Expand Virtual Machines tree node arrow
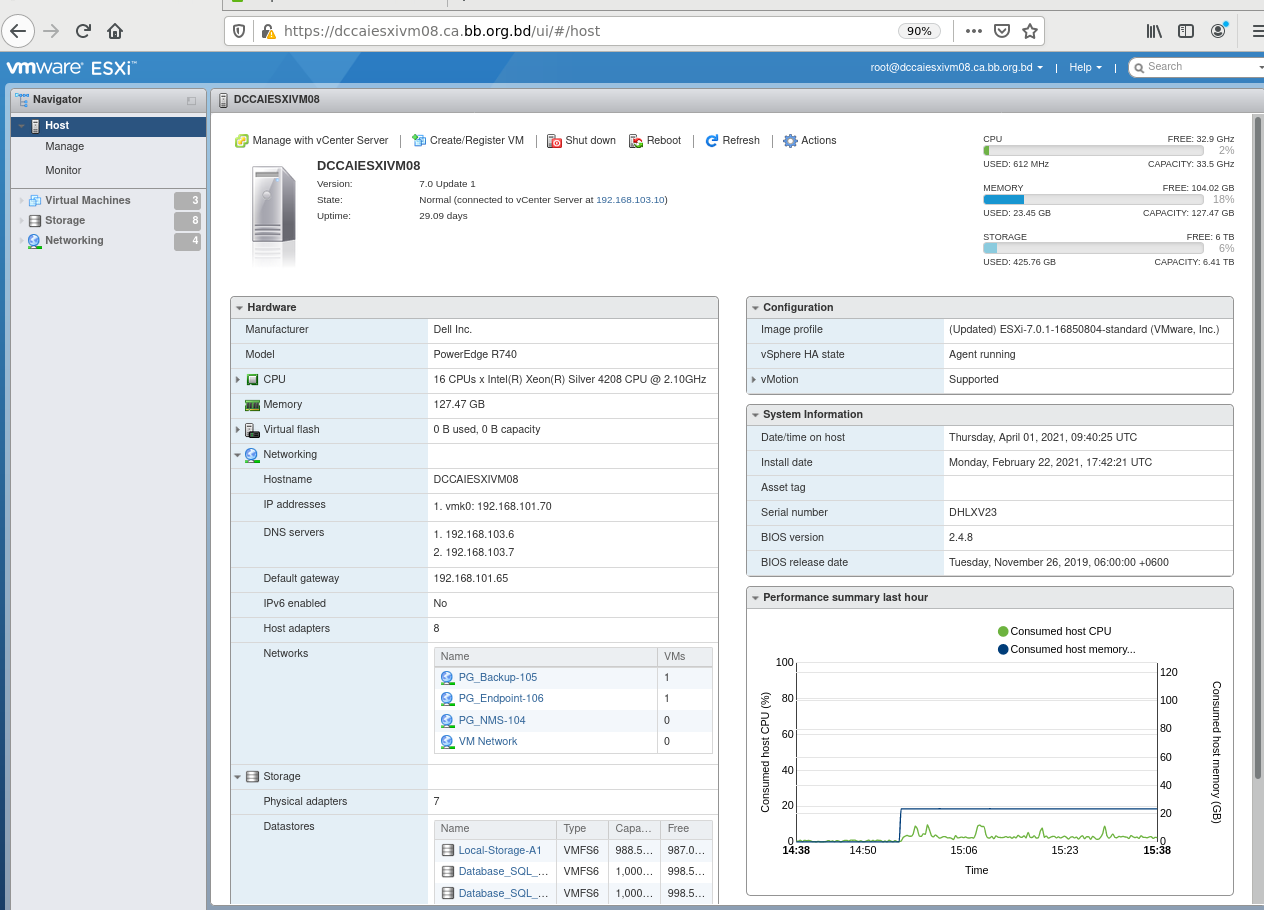 [x=21, y=201]
